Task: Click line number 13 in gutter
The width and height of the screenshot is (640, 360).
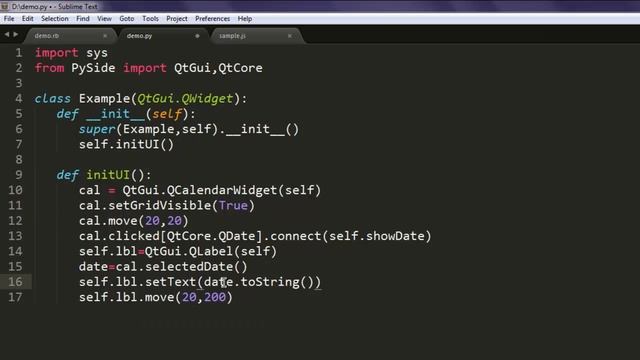Action: click(16, 236)
